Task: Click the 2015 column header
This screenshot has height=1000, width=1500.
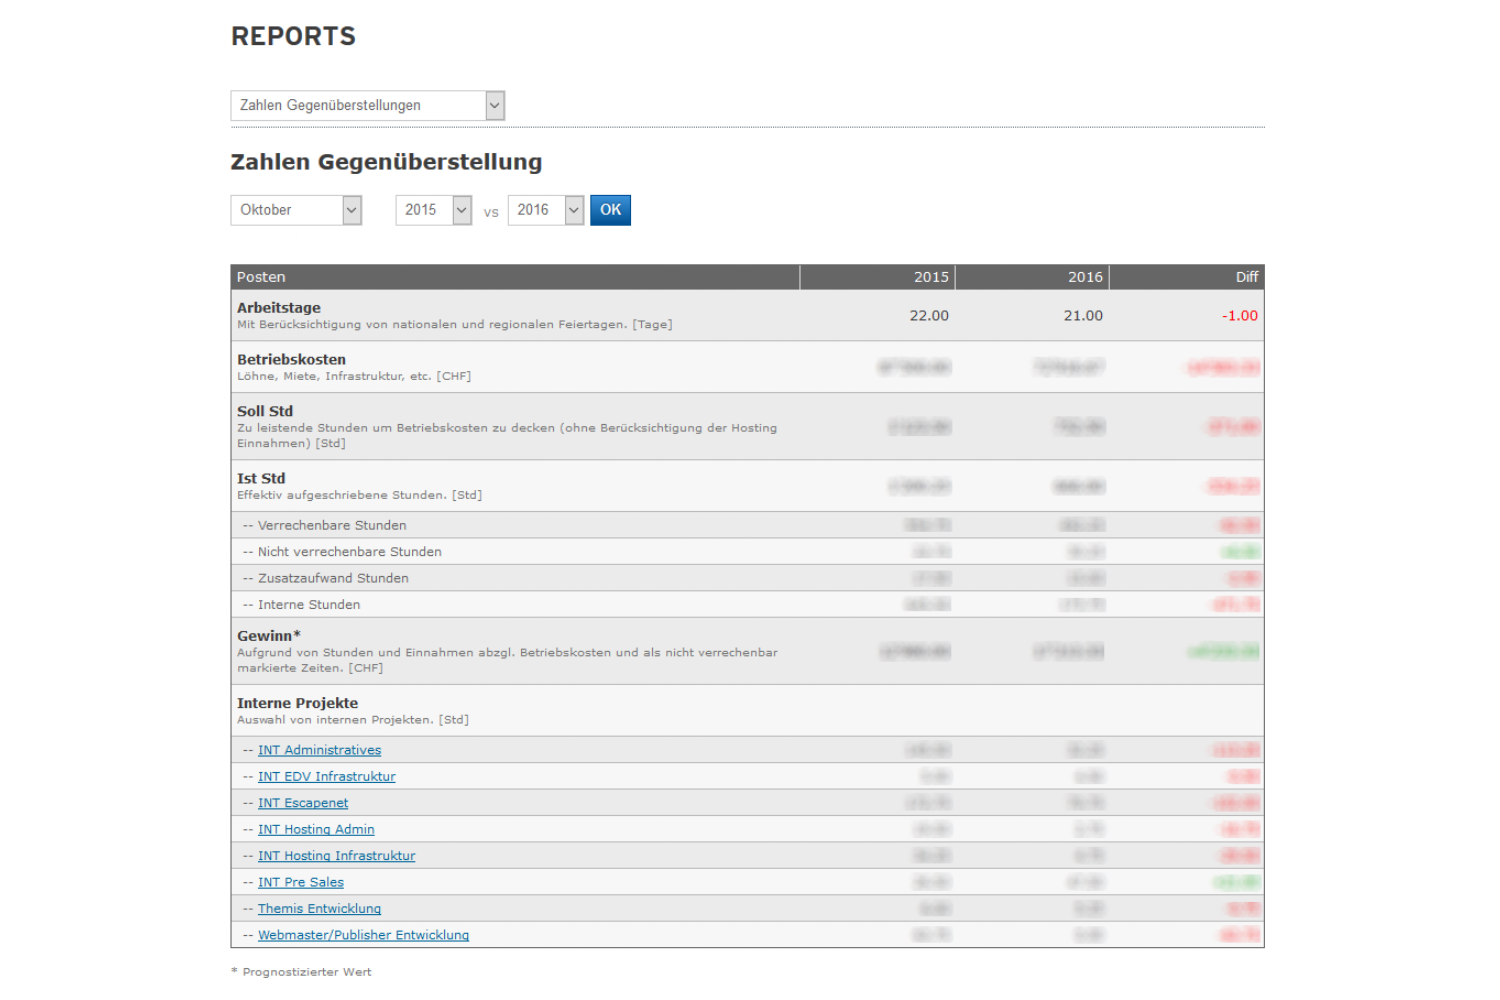Action: coord(930,277)
